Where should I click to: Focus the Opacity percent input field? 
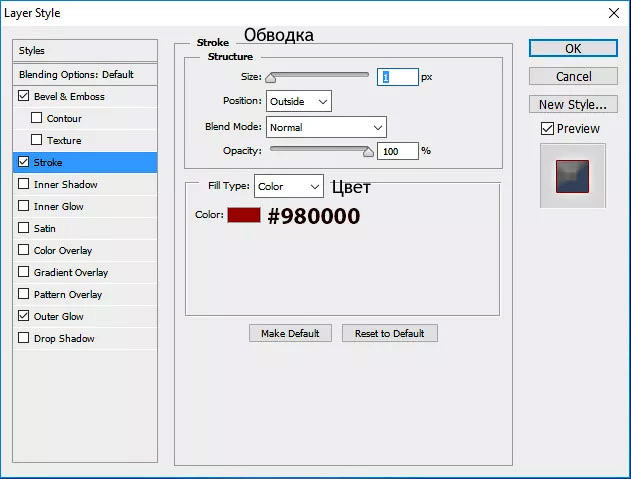pos(398,151)
